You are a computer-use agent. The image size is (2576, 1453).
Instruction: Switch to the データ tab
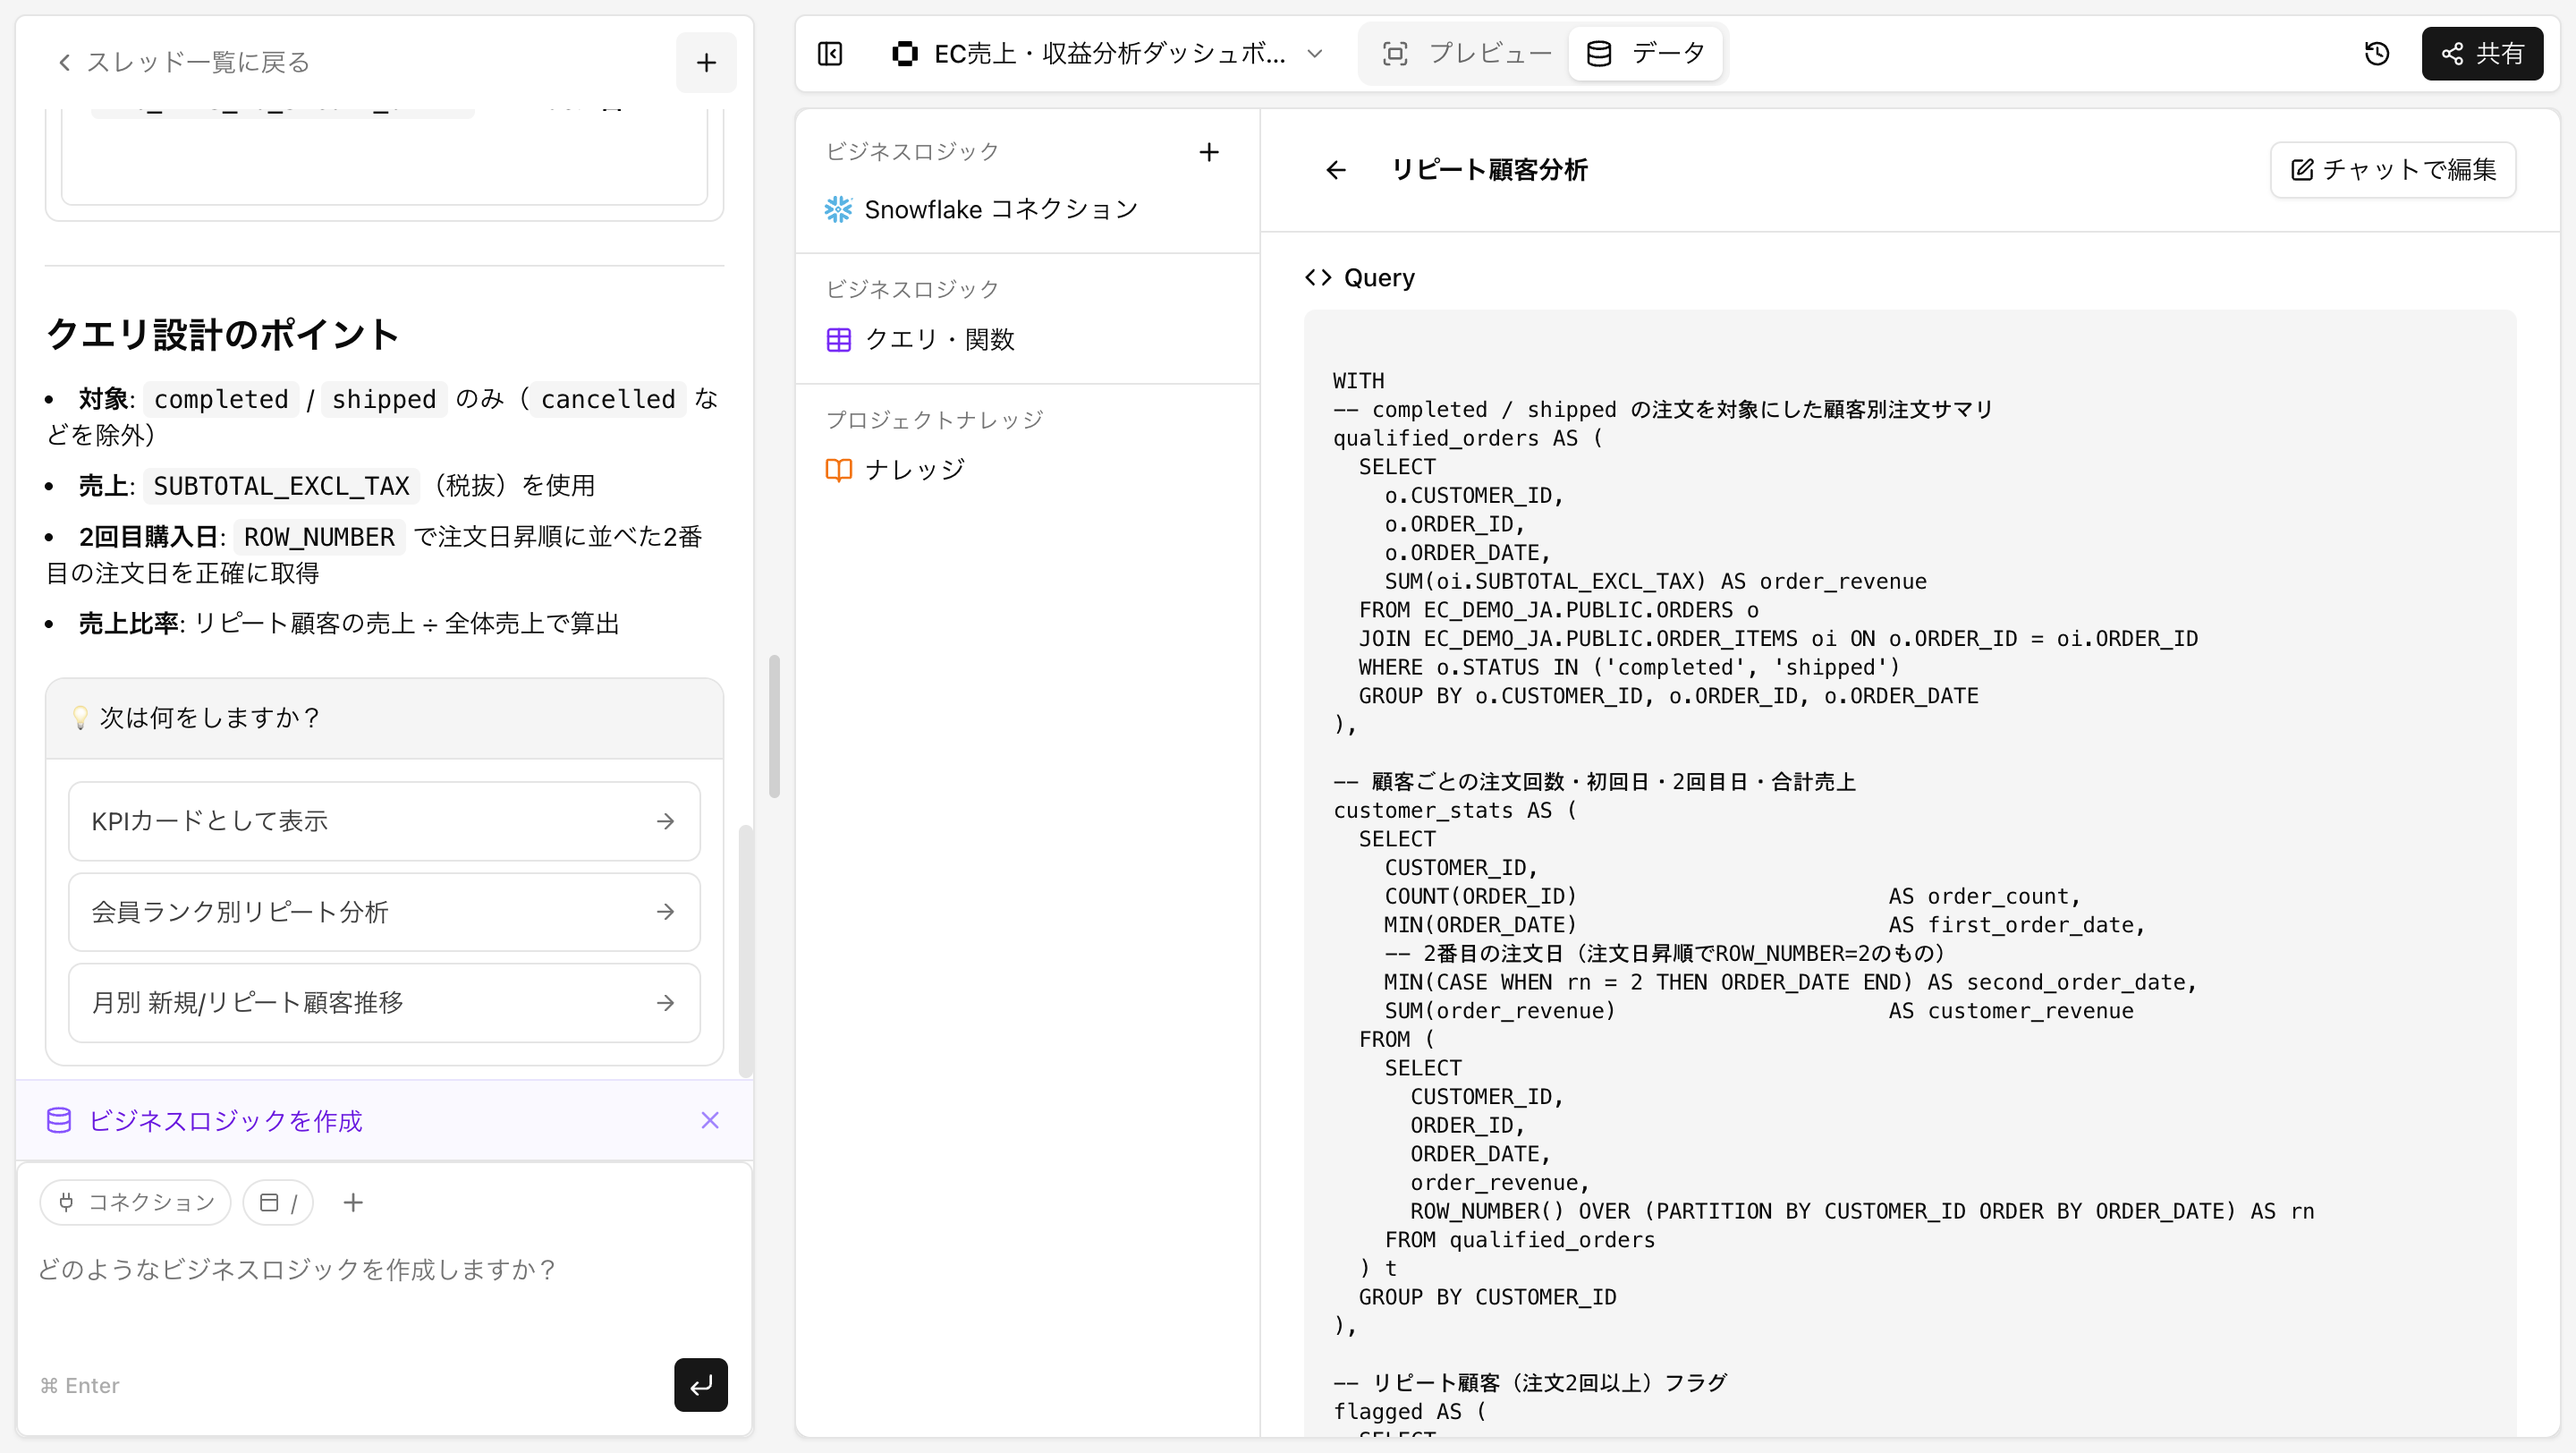point(1646,53)
